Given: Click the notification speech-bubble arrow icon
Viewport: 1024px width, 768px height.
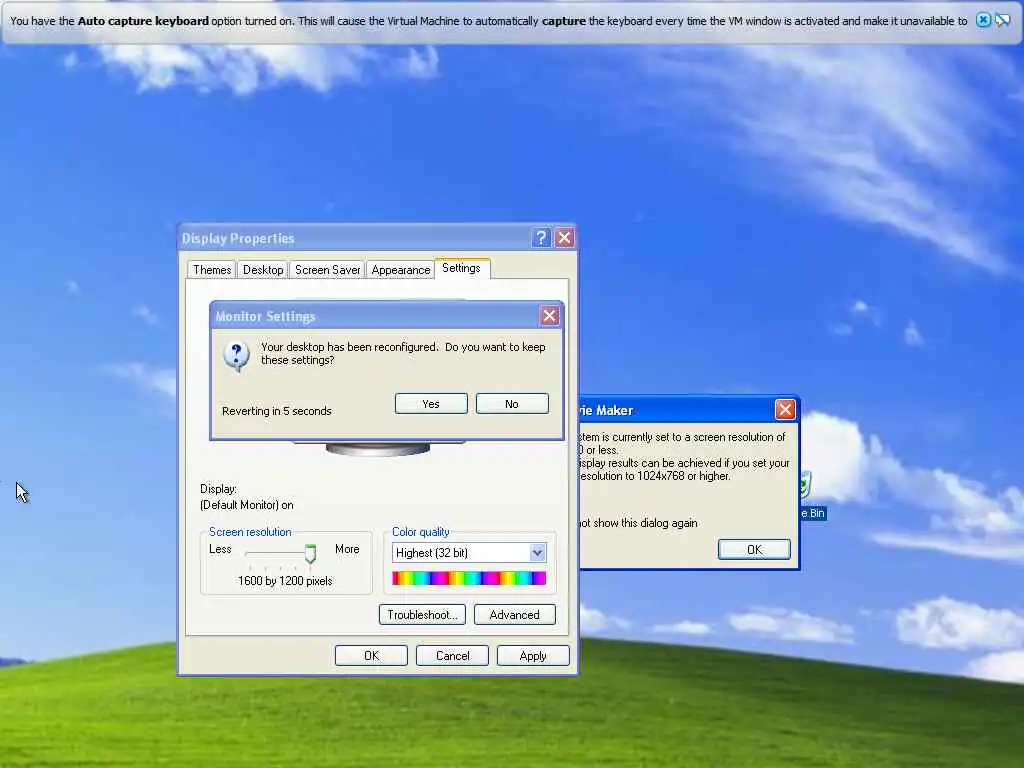Looking at the screenshot, I should click(x=1002, y=20).
